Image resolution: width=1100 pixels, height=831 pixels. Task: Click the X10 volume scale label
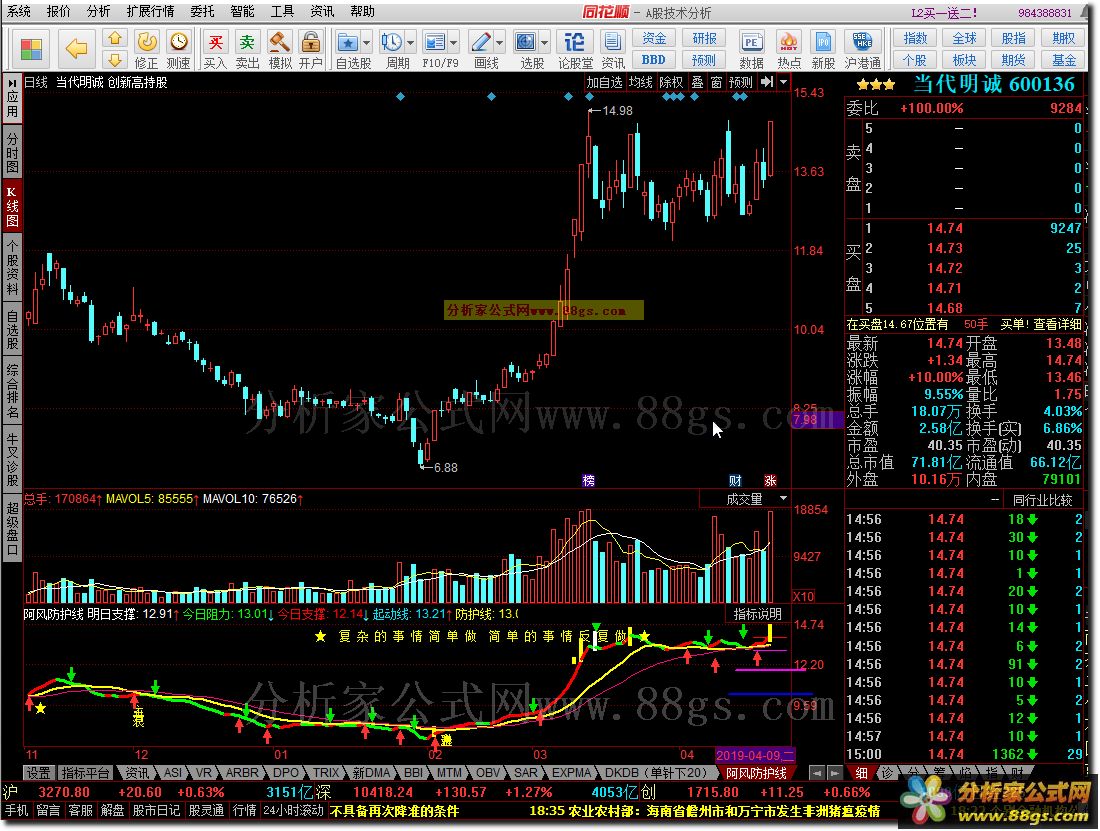803,596
